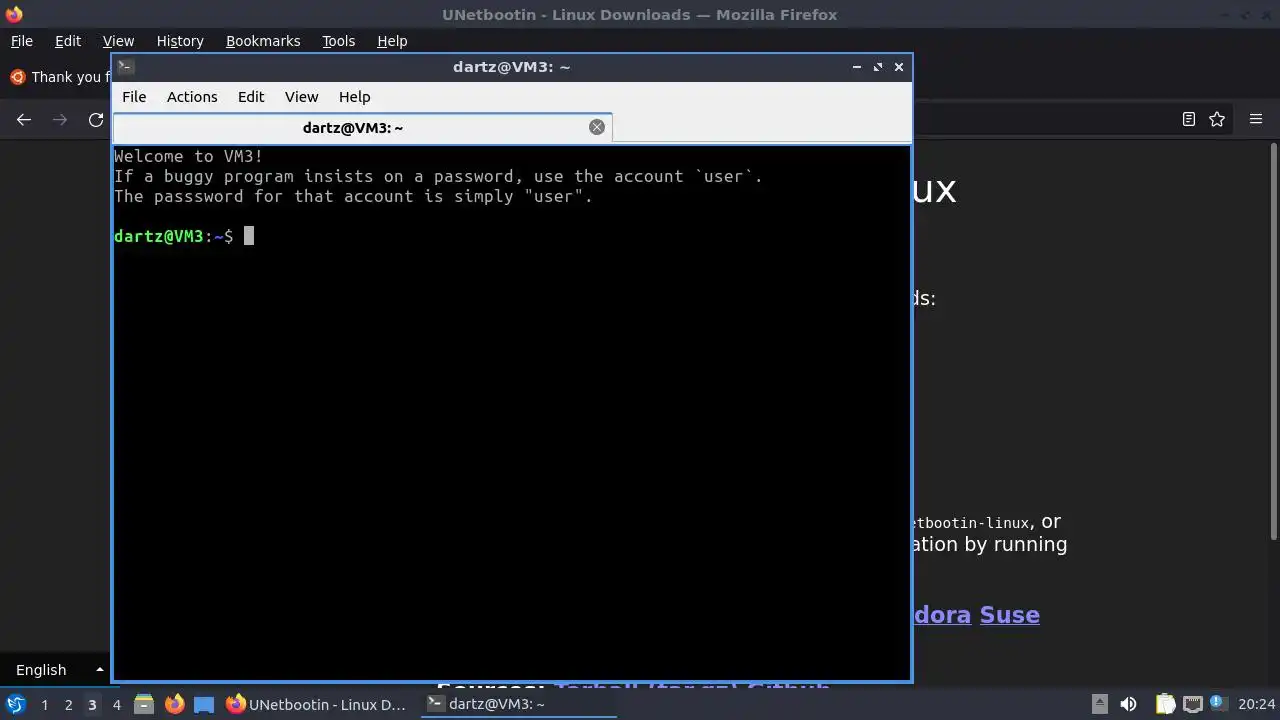Viewport: 1280px width, 720px height.
Task: Maximize the terminal window
Action: pyautogui.click(x=878, y=67)
